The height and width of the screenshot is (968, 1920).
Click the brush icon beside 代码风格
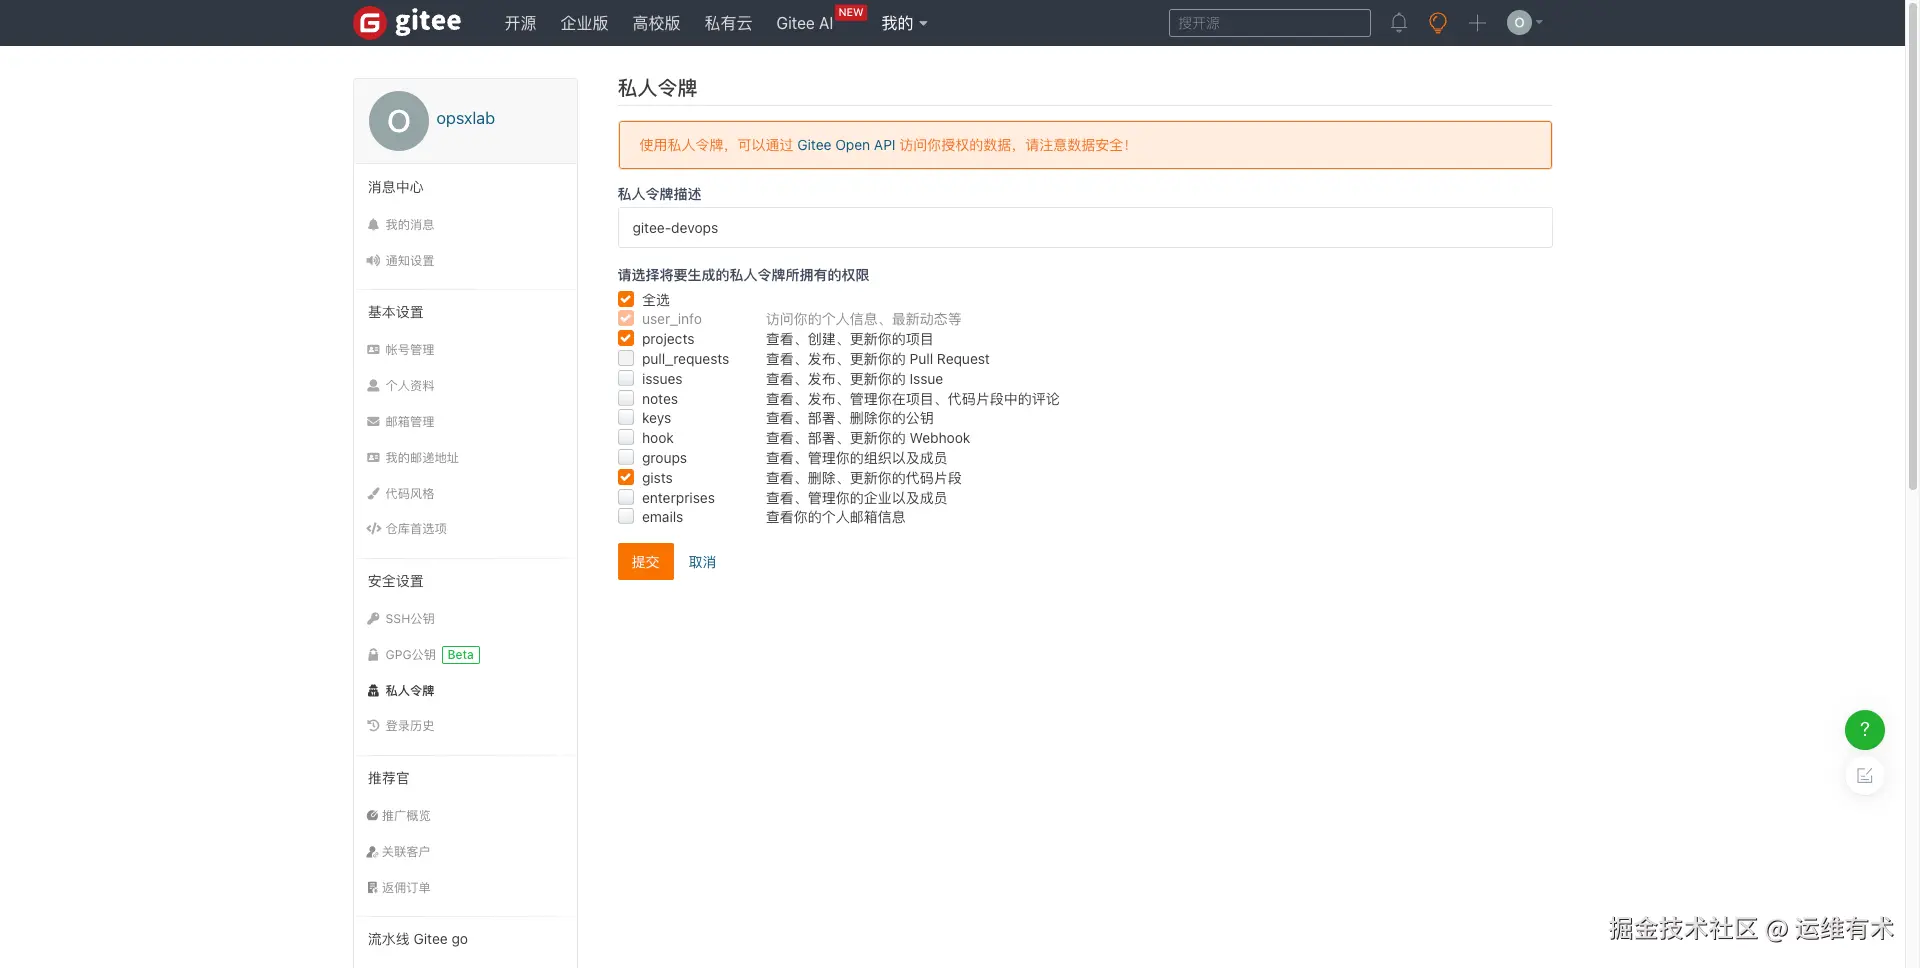click(373, 494)
